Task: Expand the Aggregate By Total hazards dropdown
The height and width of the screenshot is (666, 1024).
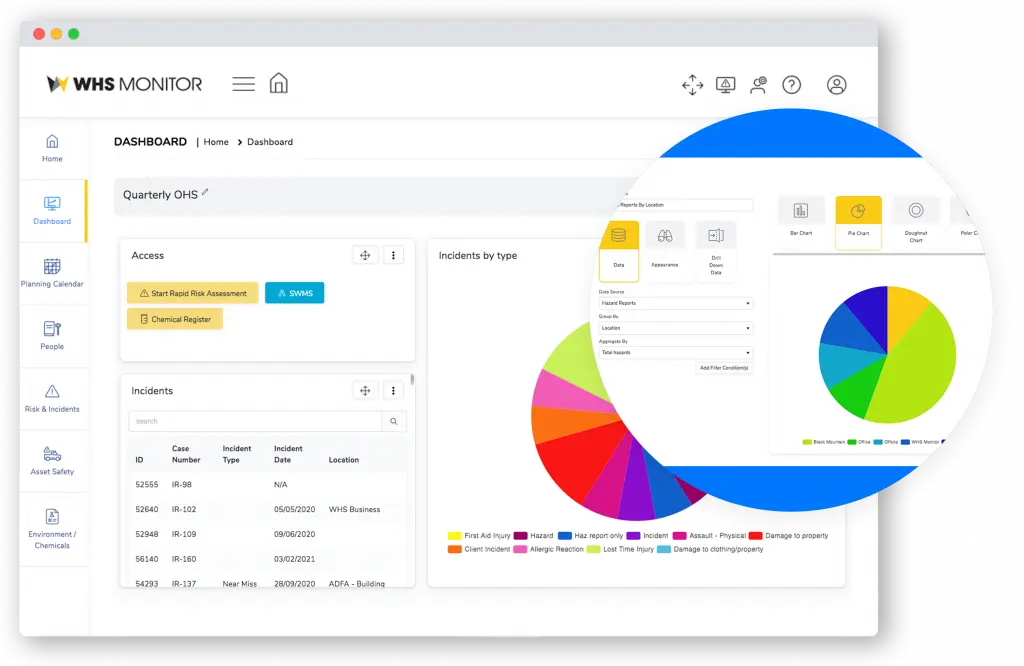Action: pos(675,352)
